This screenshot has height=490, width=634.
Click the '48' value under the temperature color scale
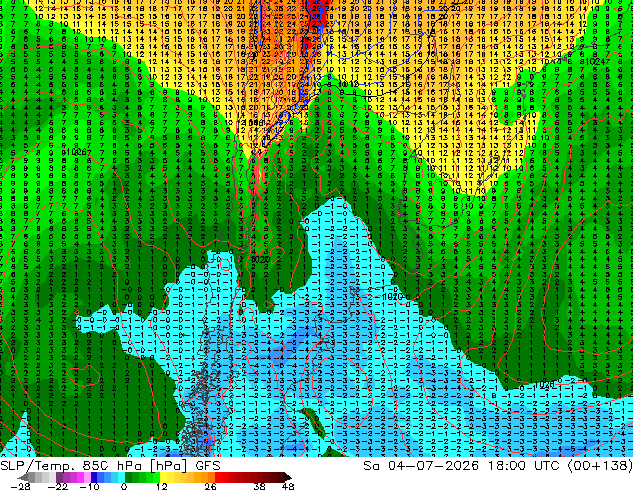pyautogui.click(x=288, y=486)
